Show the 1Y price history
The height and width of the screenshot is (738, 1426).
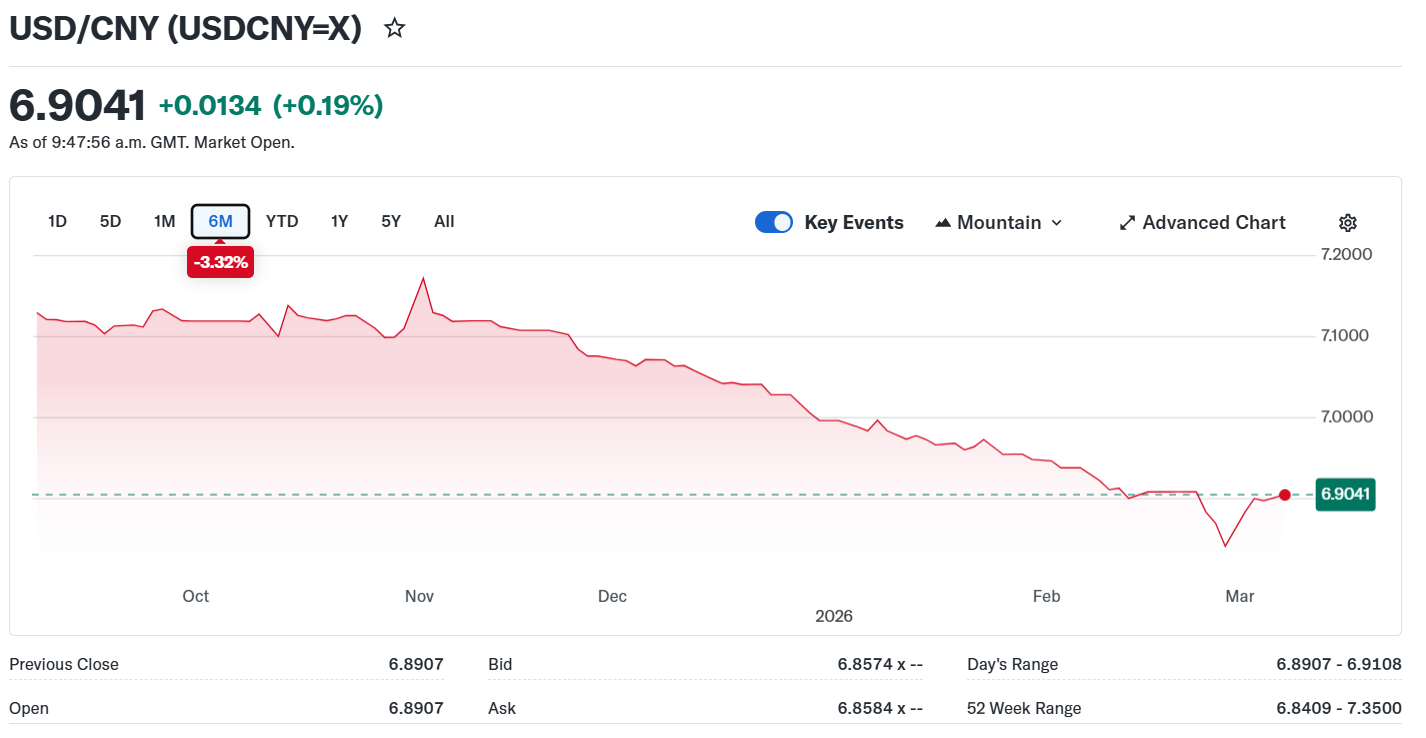[x=339, y=221]
